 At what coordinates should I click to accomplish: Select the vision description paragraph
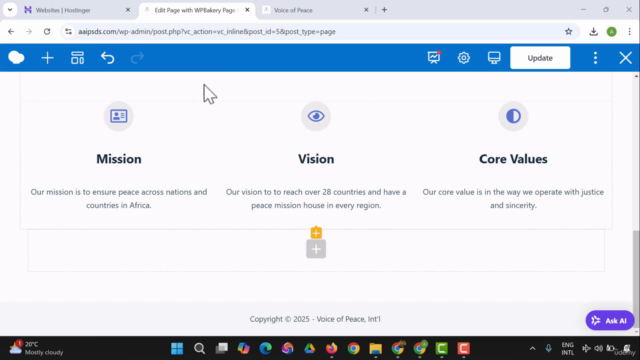(x=316, y=198)
